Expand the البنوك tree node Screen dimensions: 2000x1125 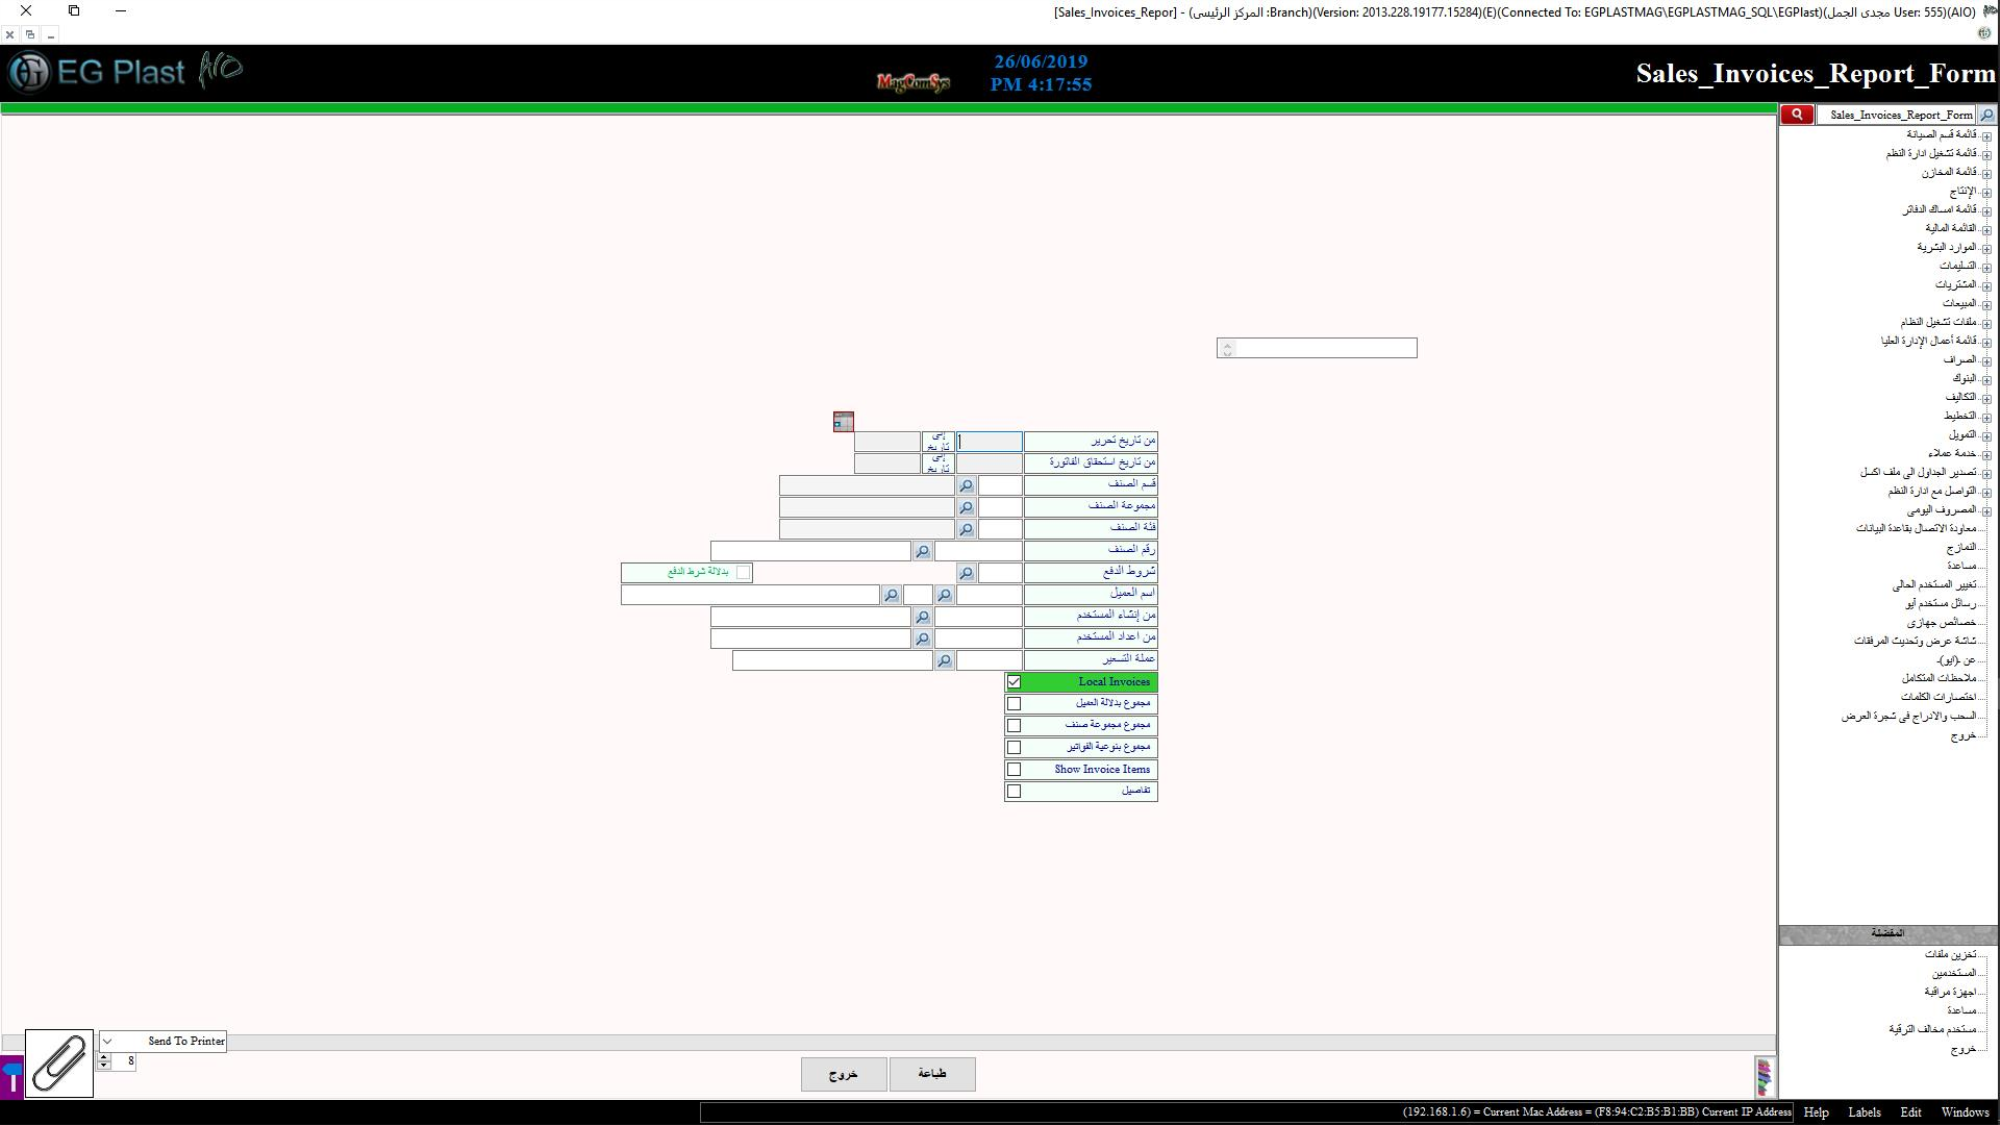1986,380
